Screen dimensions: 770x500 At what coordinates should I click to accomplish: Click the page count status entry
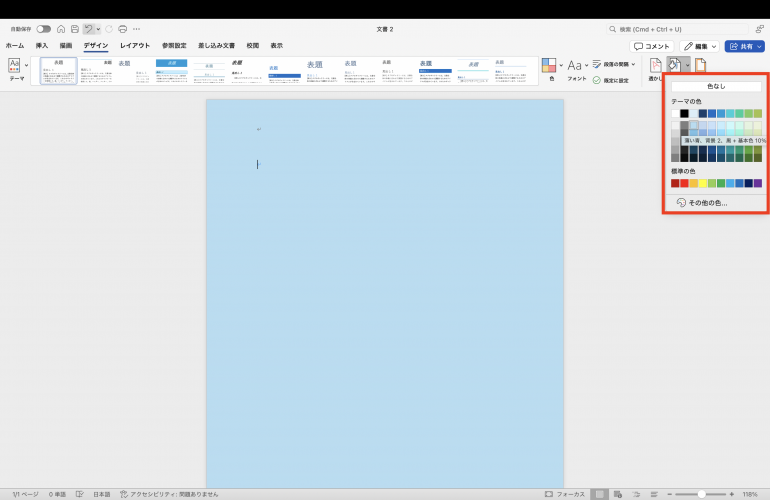coord(26,494)
